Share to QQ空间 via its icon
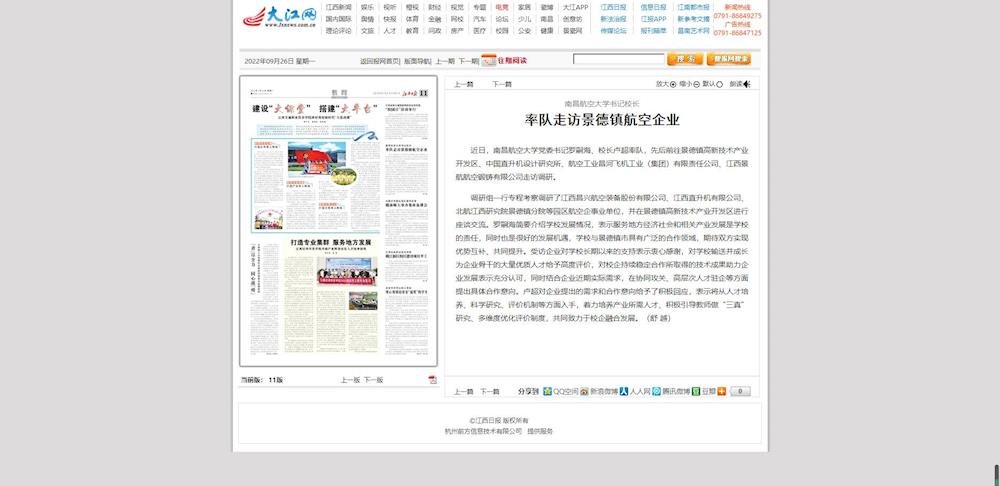Screen dimensions: 1000x486 point(547,391)
